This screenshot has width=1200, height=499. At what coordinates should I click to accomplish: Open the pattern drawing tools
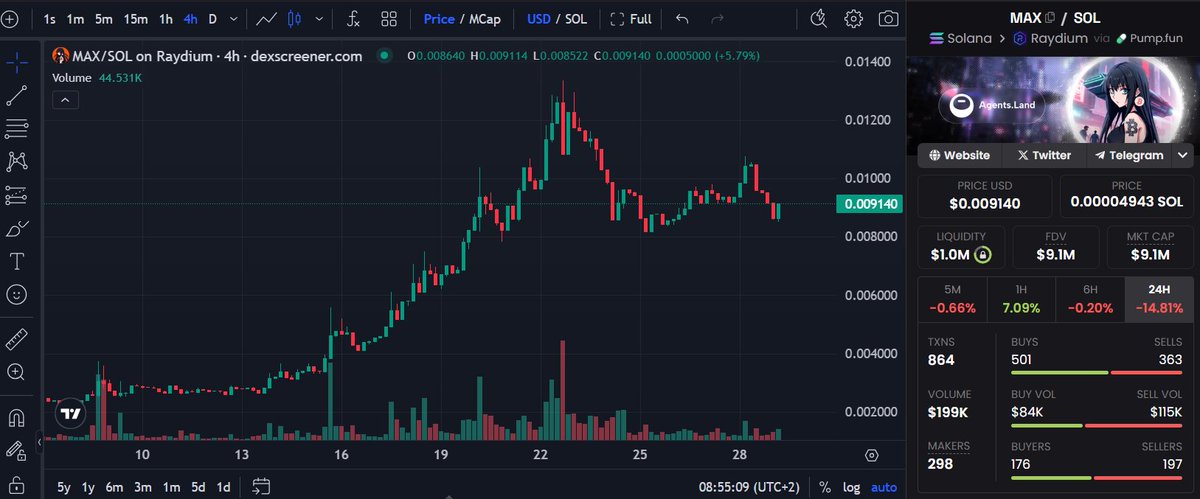tap(17, 161)
